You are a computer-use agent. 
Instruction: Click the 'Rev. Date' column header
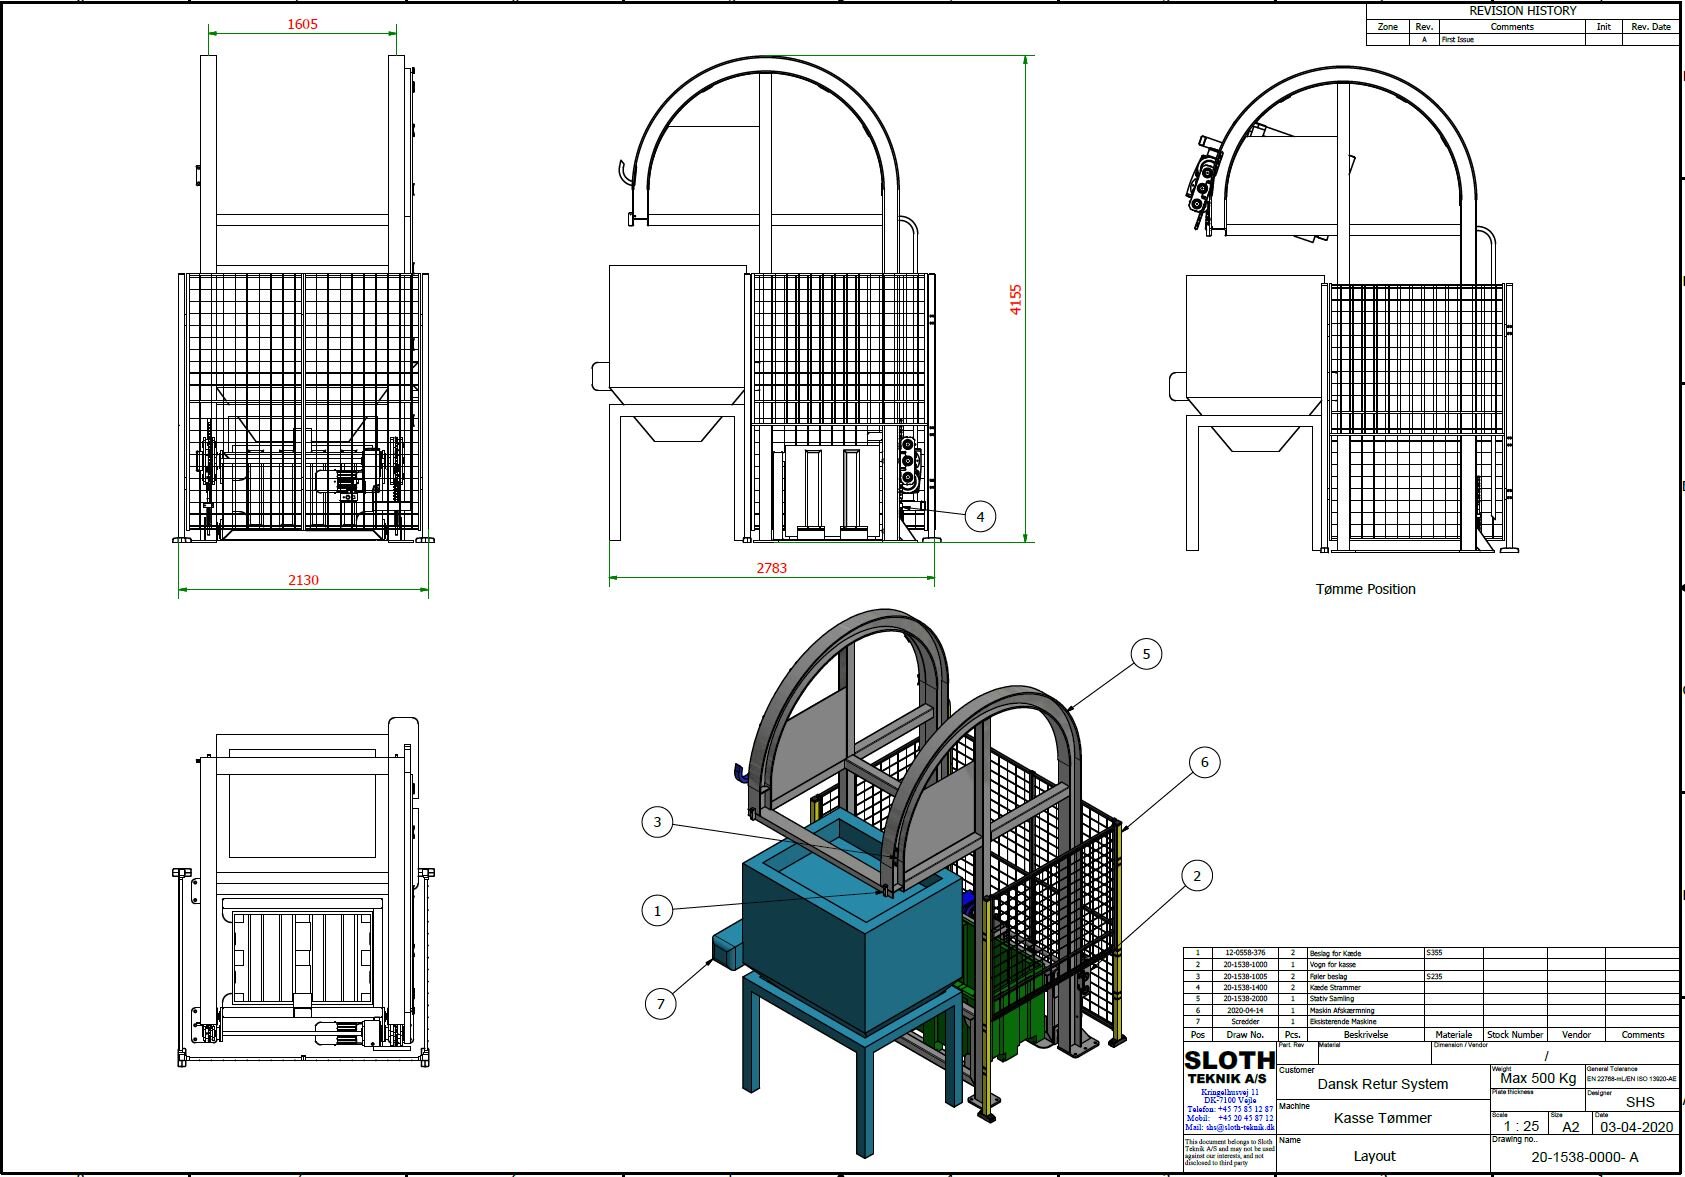tap(1650, 27)
